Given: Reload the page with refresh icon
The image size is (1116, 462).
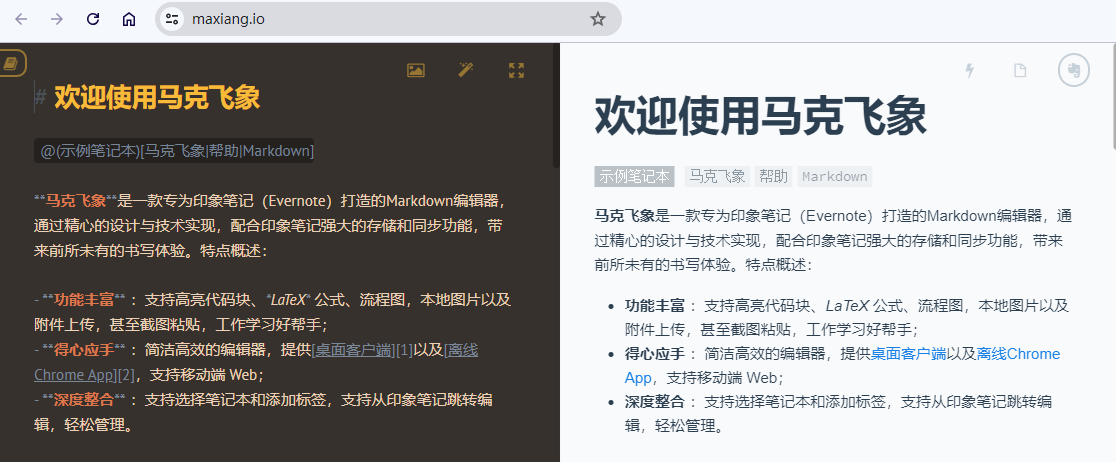Looking at the screenshot, I should click(93, 19).
